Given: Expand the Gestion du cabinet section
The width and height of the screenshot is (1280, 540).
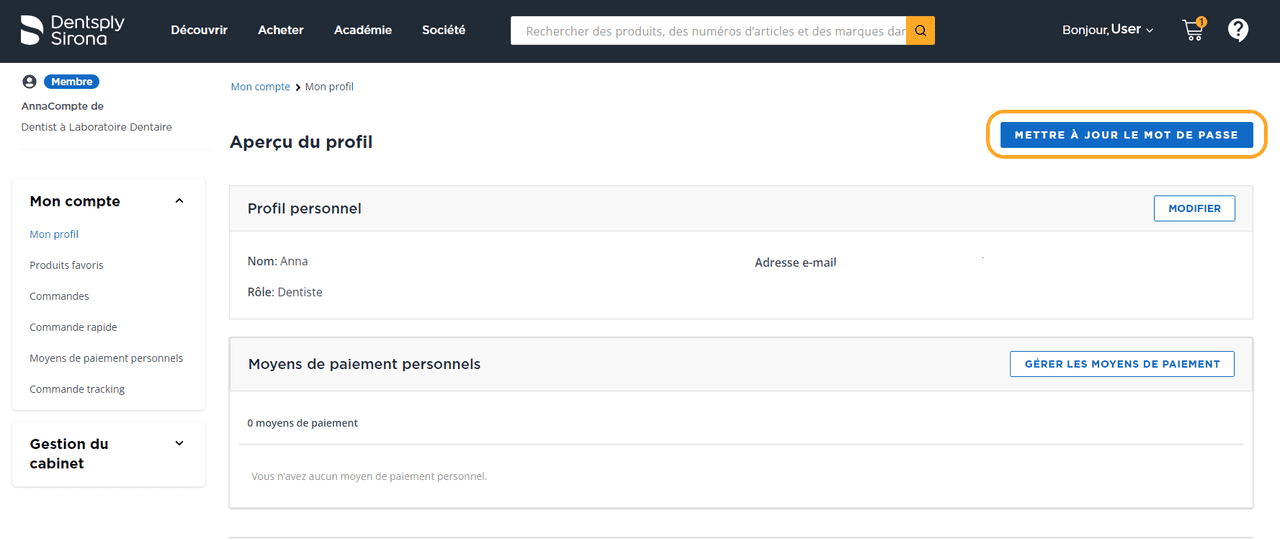Looking at the screenshot, I should click(179, 444).
